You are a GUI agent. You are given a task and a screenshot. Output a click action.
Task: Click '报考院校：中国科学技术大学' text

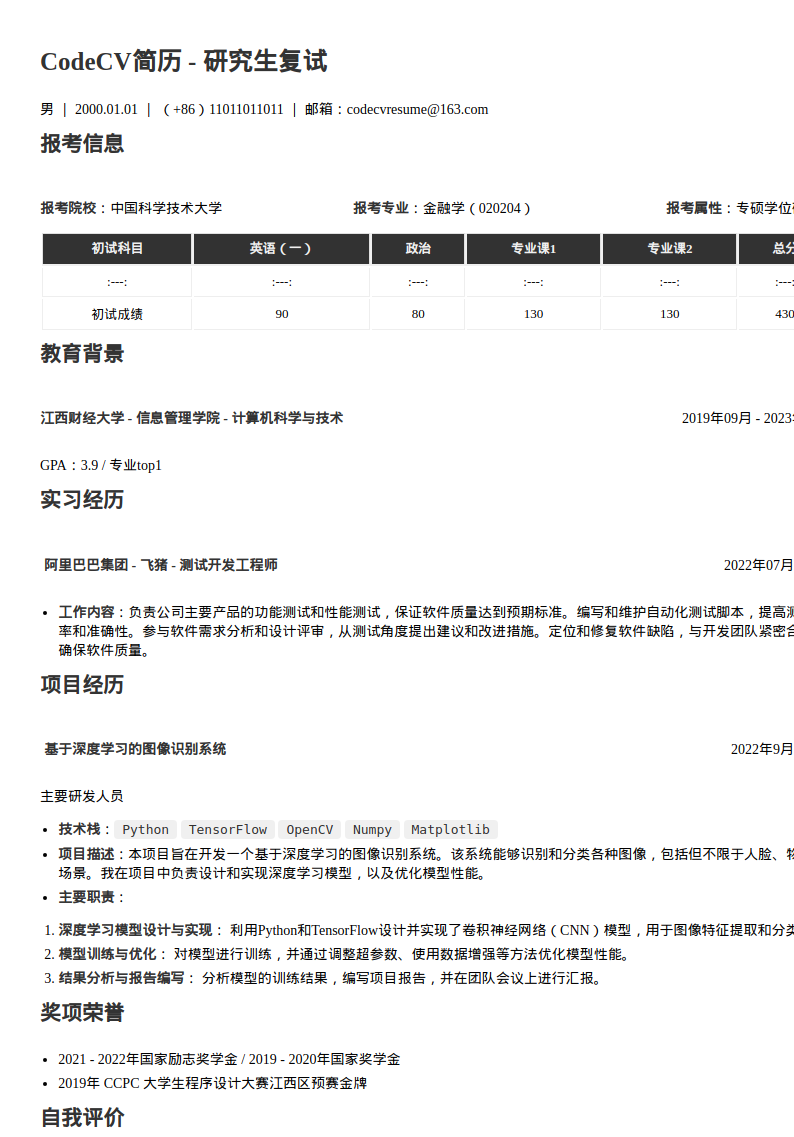(x=131, y=208)
